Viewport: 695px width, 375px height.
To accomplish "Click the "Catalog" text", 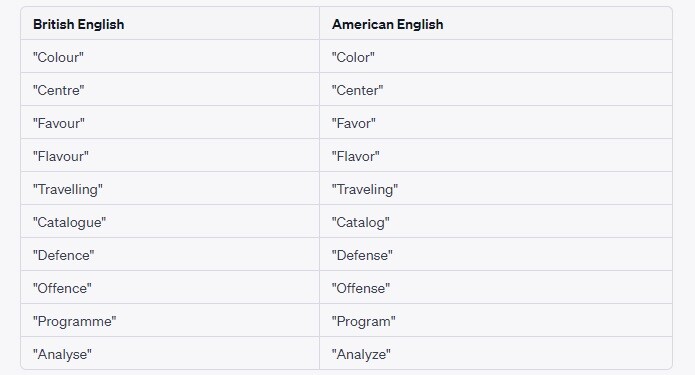I will click(360, 222).
